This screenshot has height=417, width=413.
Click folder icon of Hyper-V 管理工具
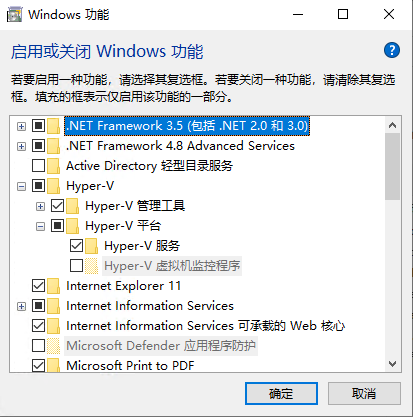73,206
